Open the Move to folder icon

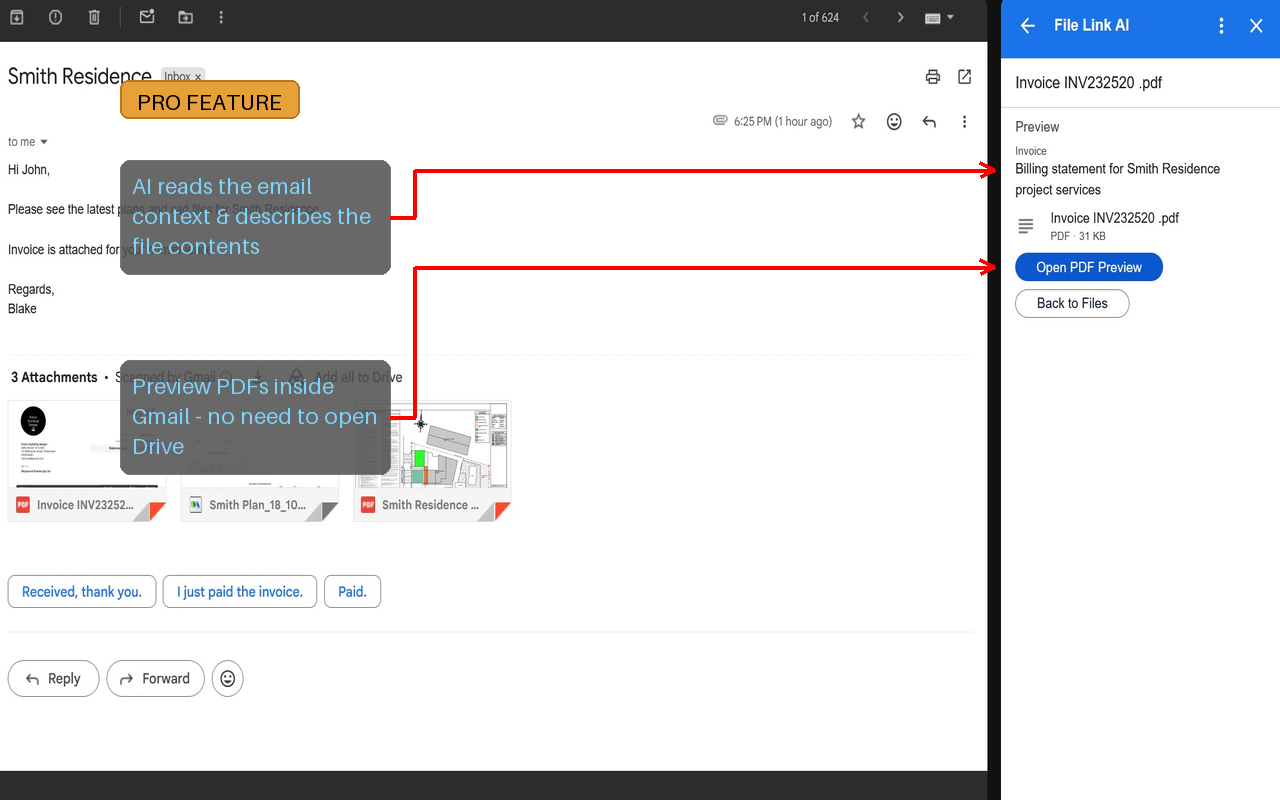(185, 17)
